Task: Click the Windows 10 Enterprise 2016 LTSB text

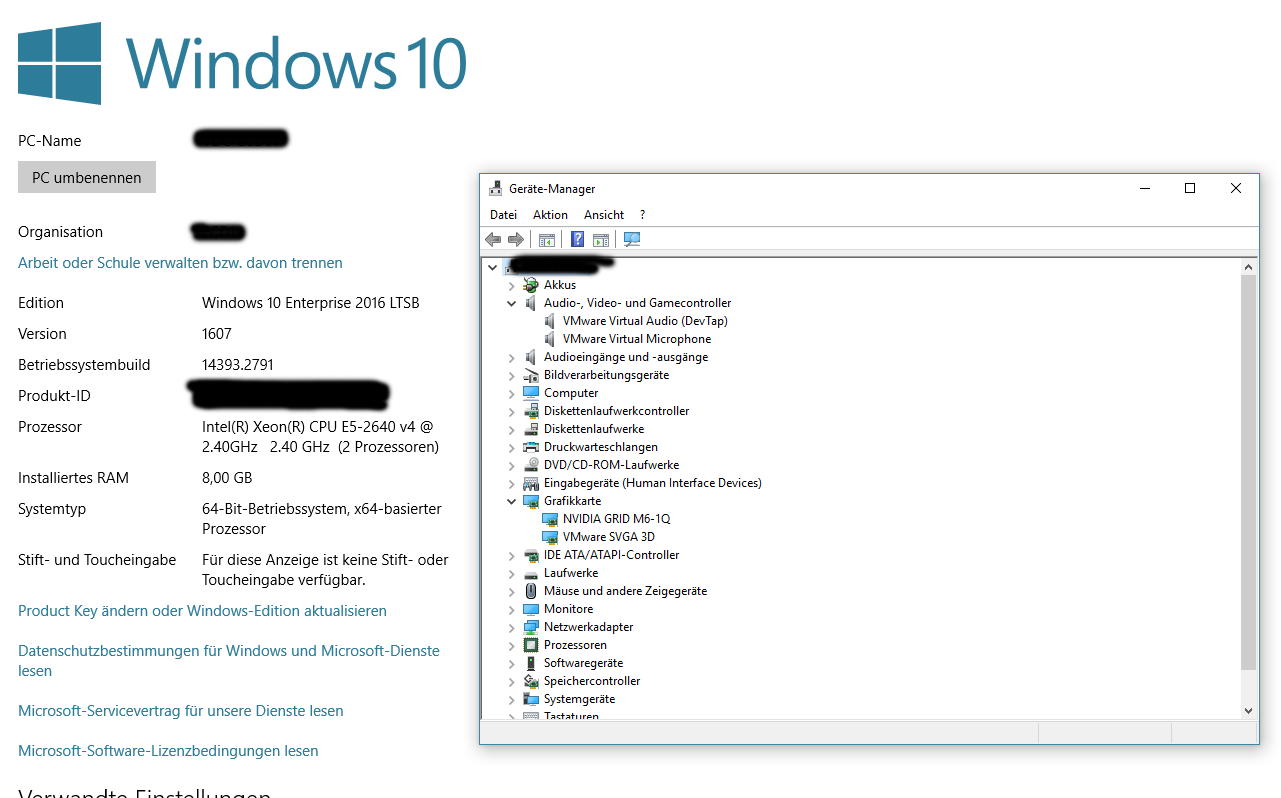Action: (311, 303)
